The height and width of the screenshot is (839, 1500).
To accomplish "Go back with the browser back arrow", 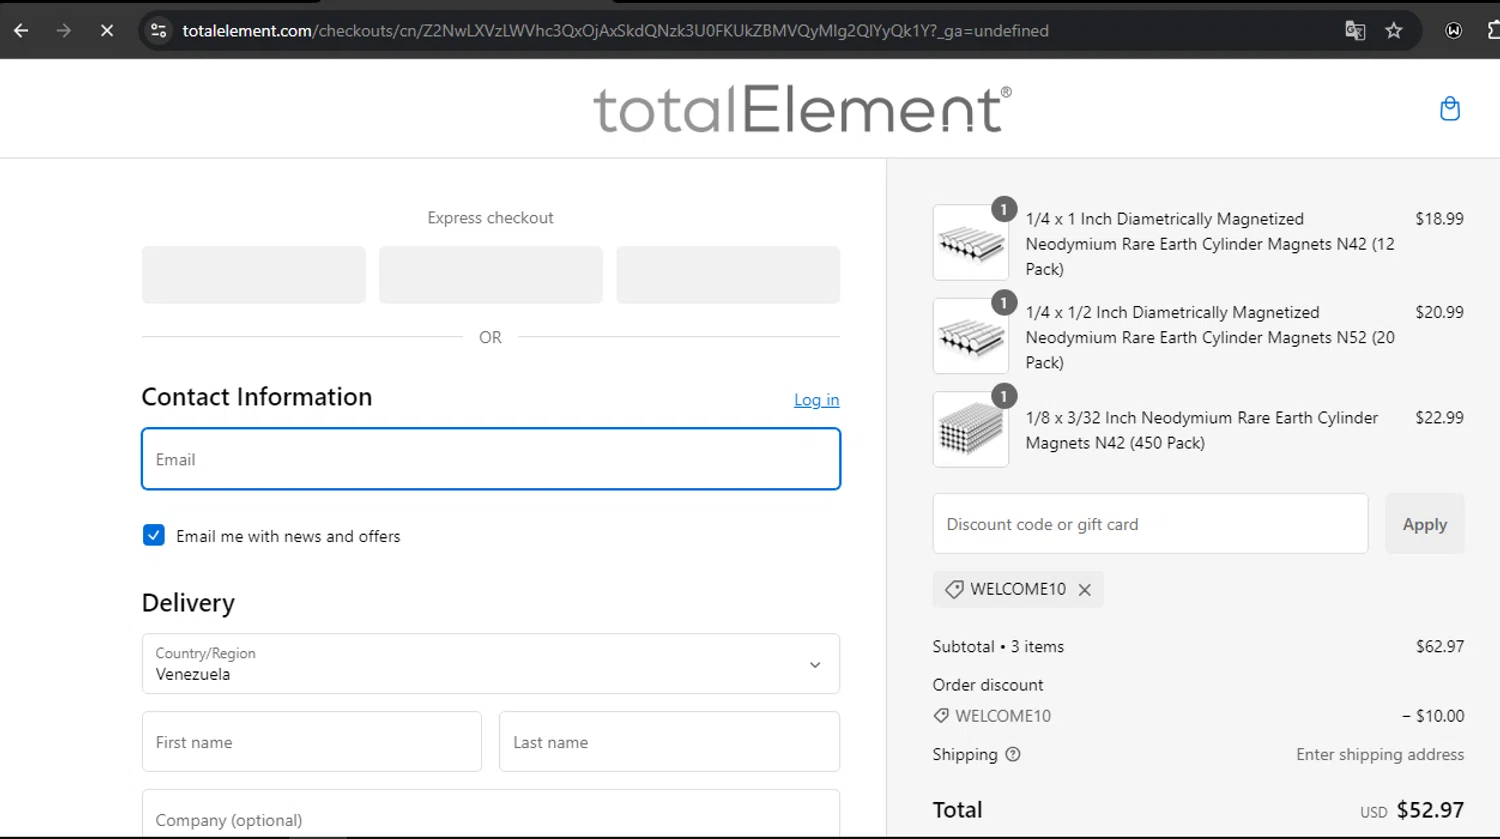I will tap(21, 31).
